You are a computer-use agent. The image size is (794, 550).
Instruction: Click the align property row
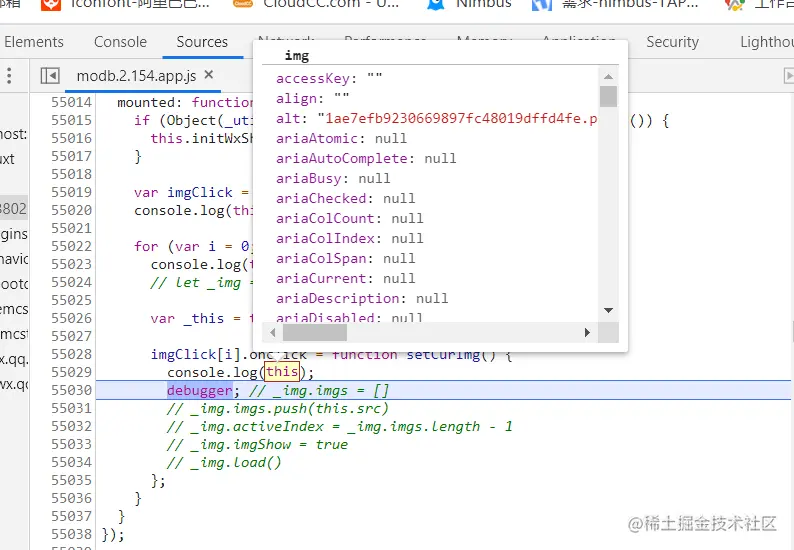point(312,98)
